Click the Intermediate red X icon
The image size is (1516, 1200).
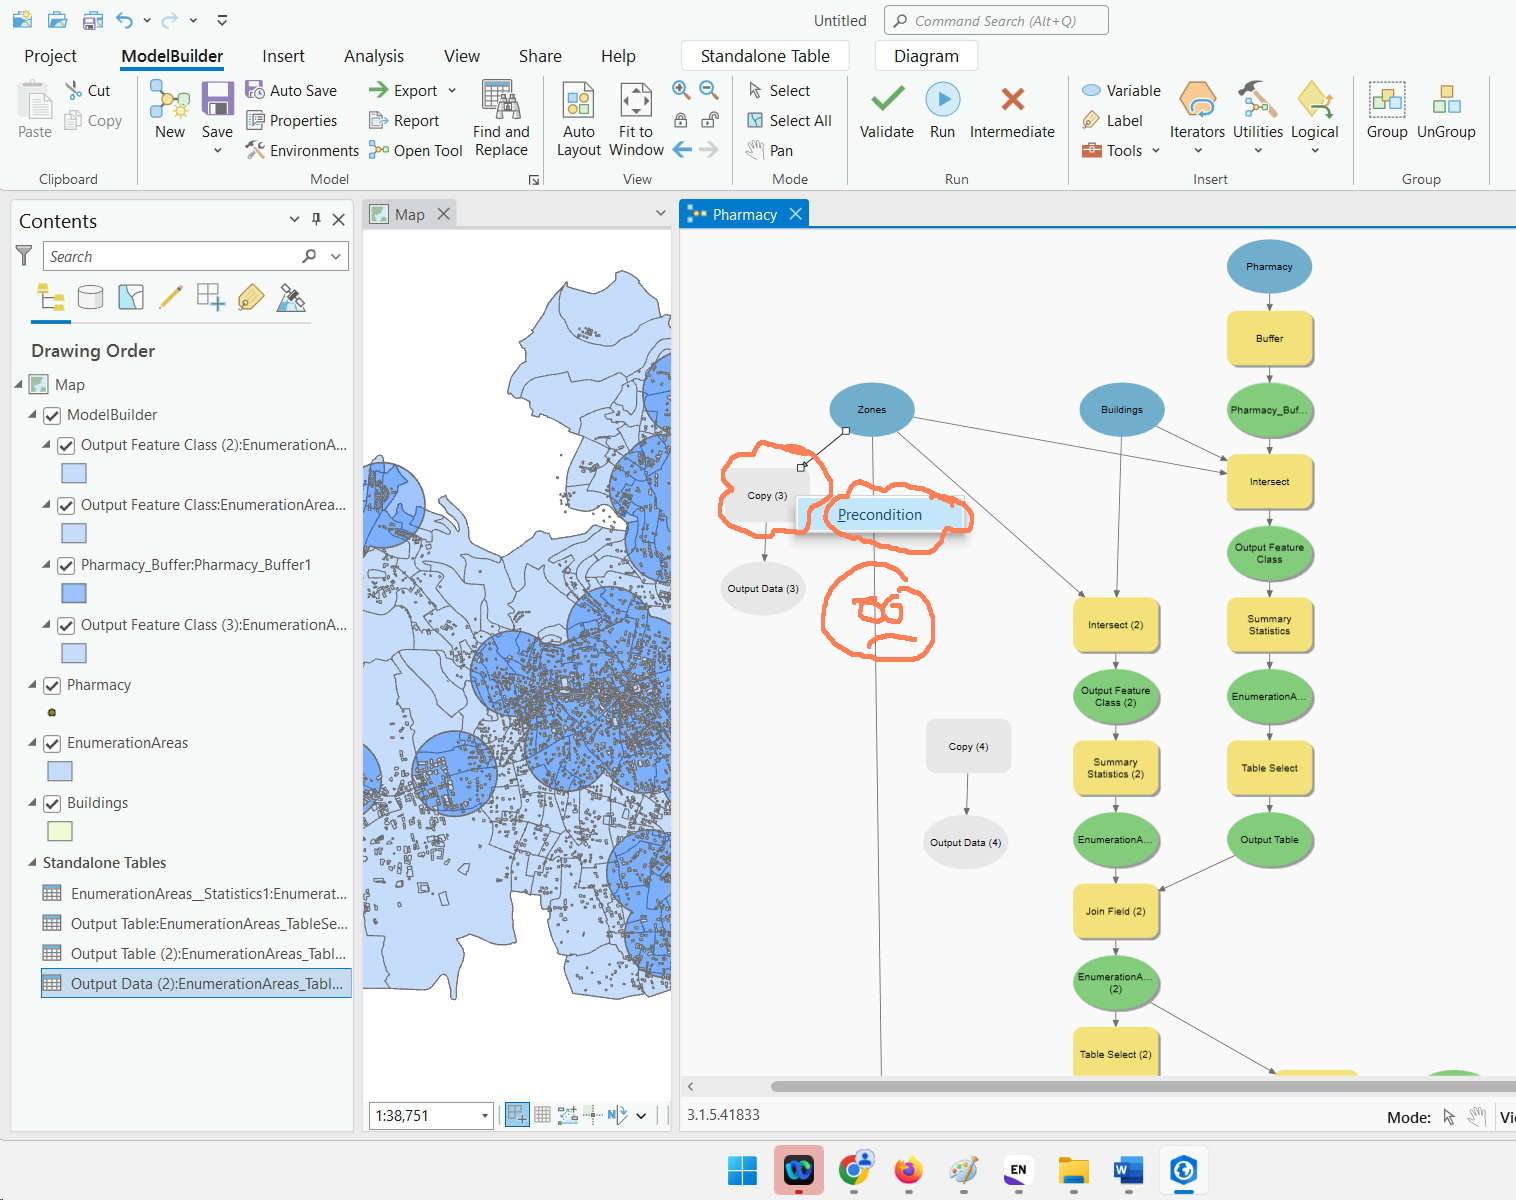coord(1012,99)
